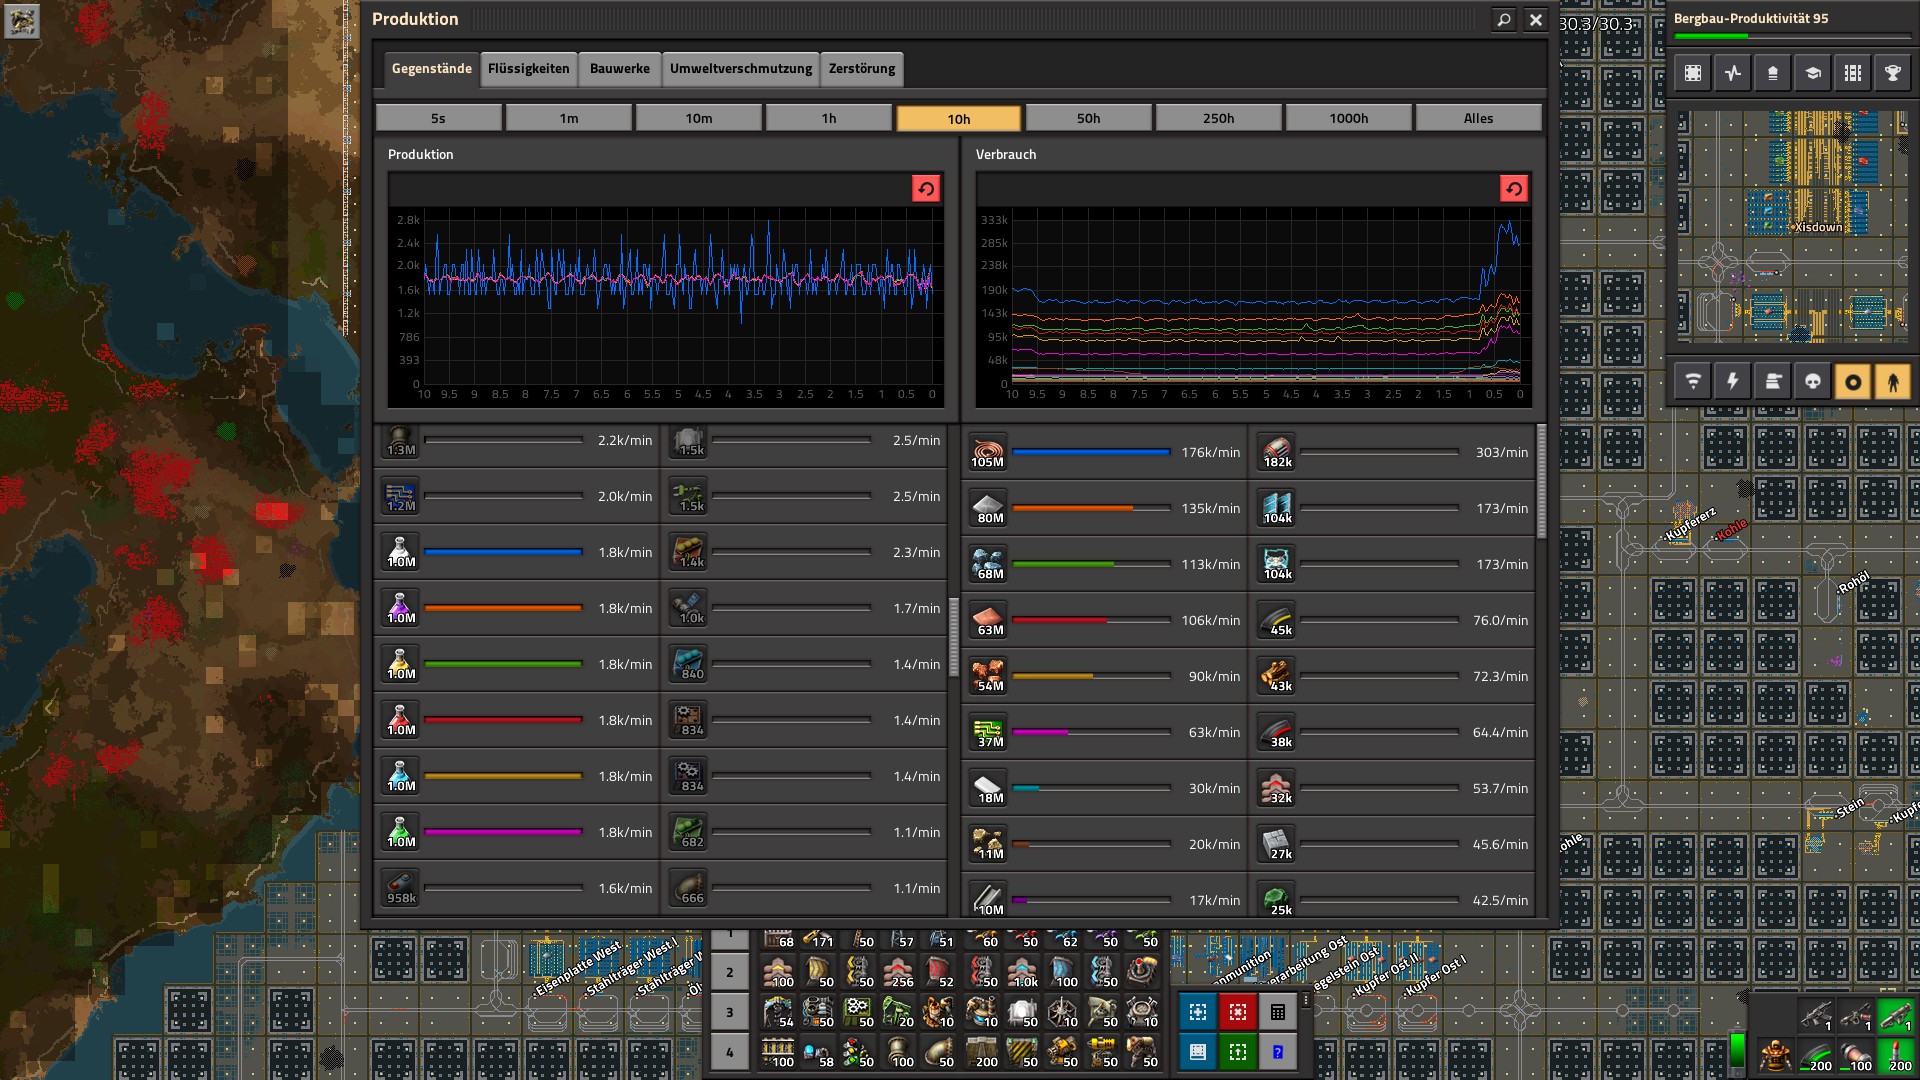This screenshot has height=1080, width=1920.
Task: Click the Verbrauch list scrollbar handle
Action: [x=1542, y=481]
